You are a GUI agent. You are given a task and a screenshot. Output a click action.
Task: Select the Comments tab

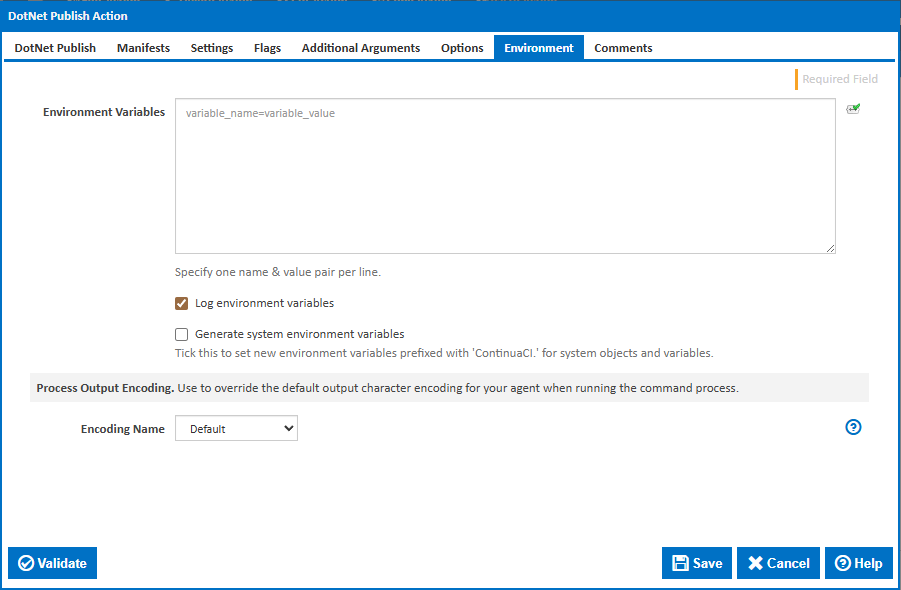pos(622,47)
